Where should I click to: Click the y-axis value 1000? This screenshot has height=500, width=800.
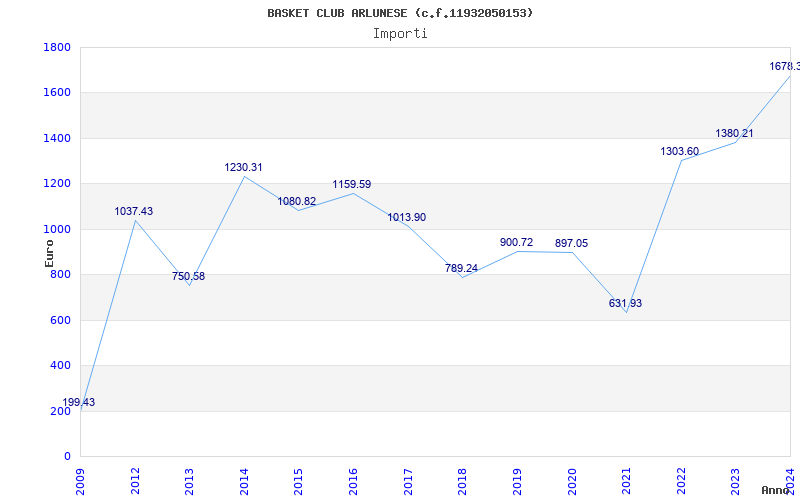click(58, 229)
